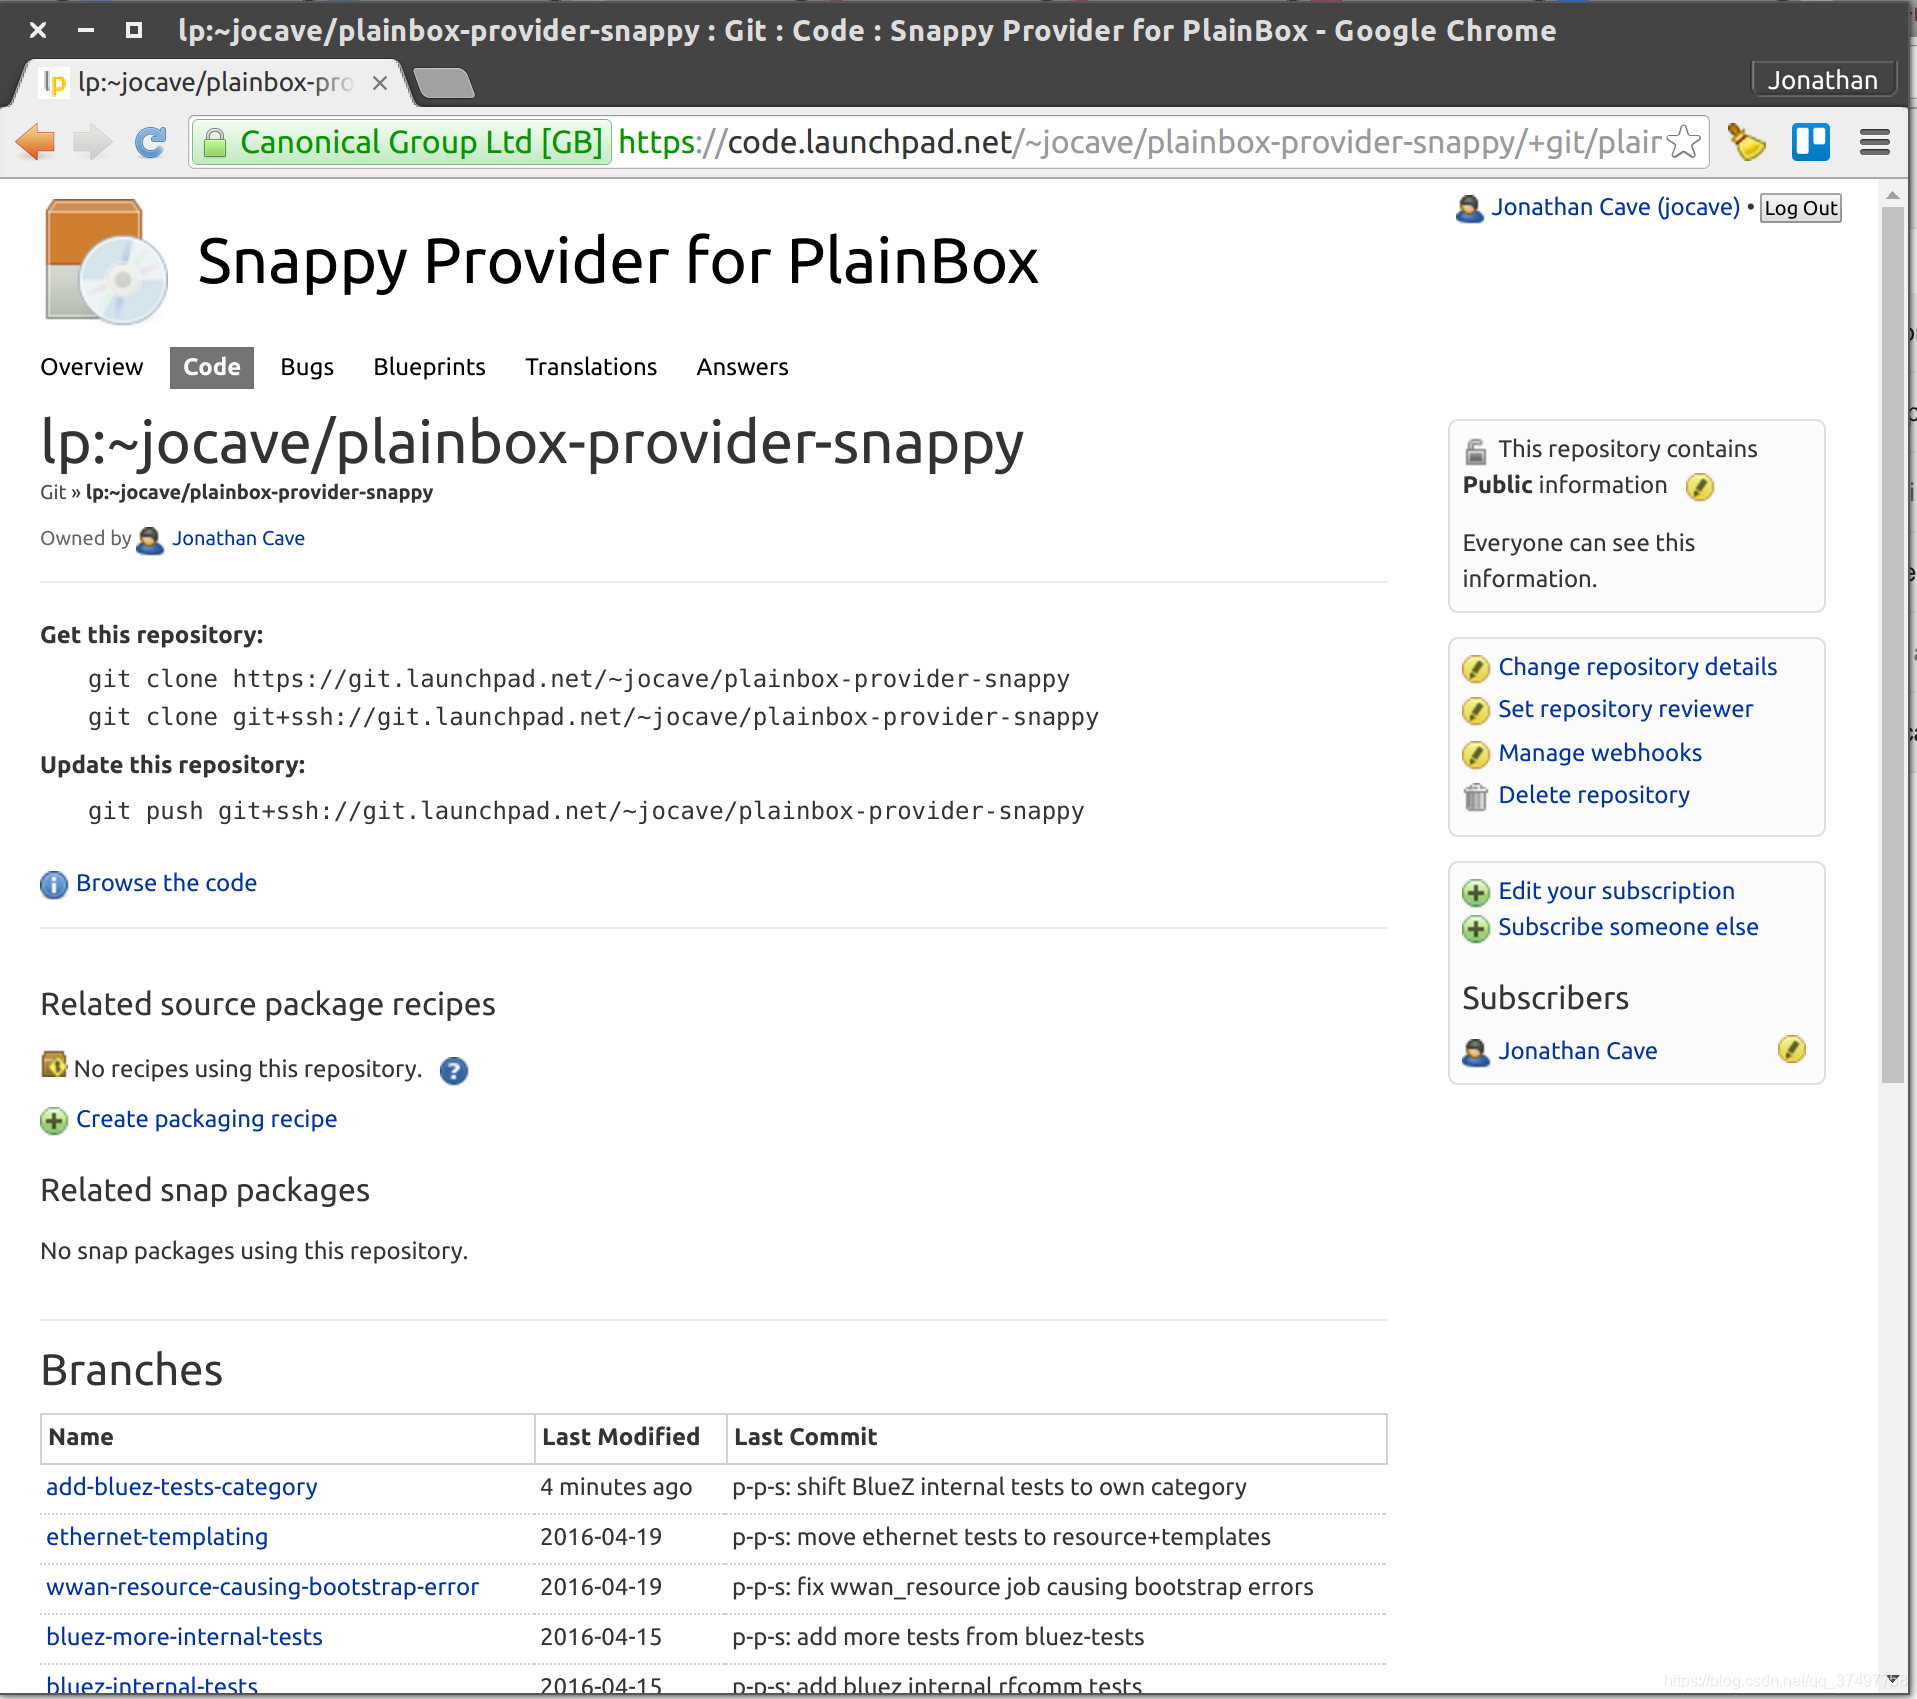Click the '4 minutes ago' cell
The image size is (1917, 1699).
coord(616,1487)
